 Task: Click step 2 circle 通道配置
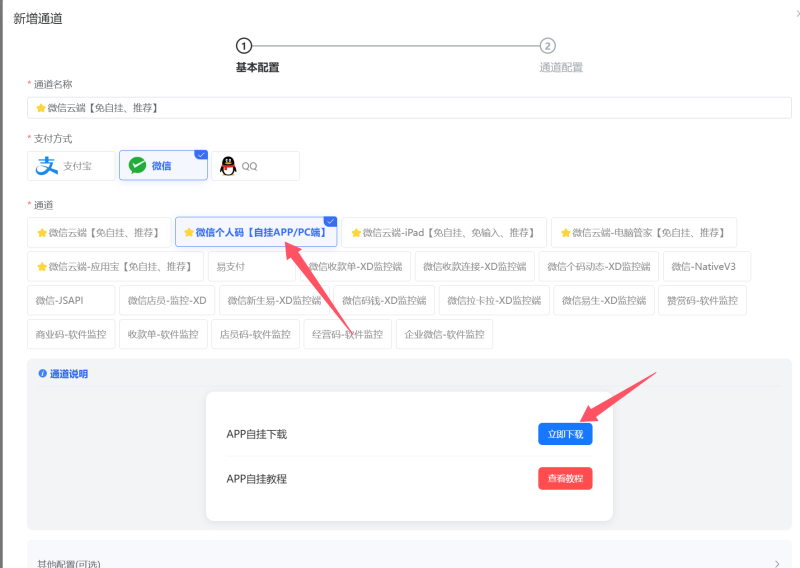point(547,46)
